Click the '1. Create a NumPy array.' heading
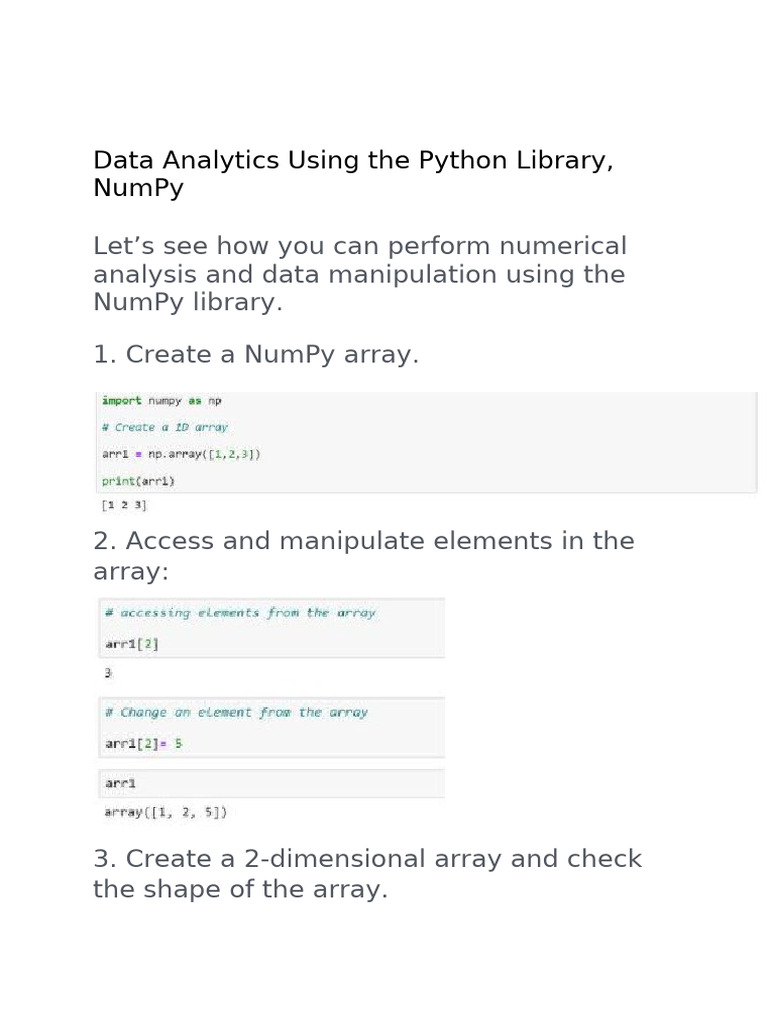768x1024 pixels. point(255,355)
